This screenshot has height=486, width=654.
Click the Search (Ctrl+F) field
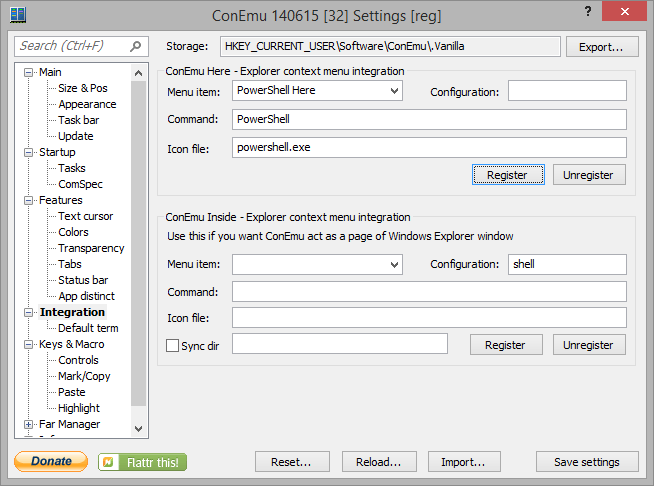coord(72,46)
